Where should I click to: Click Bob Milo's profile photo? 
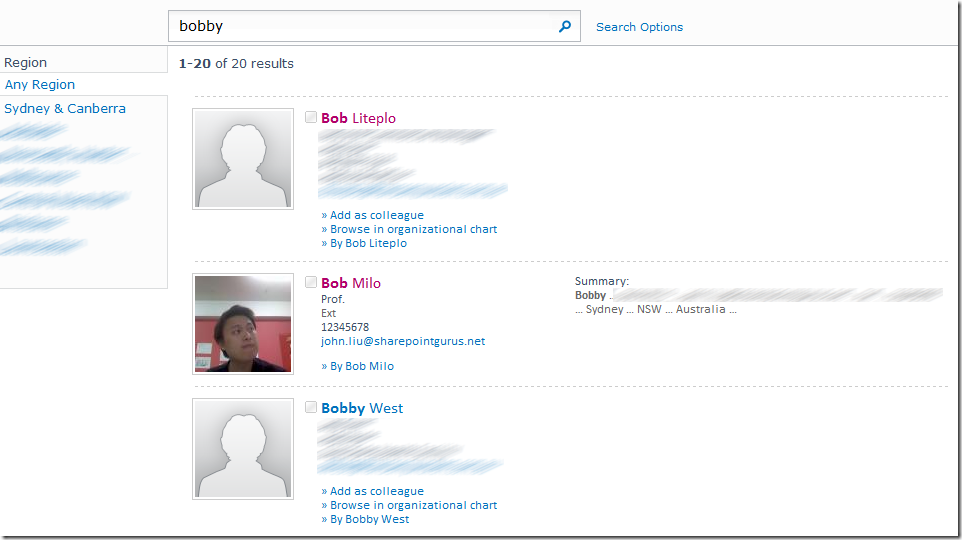click(x=243, y=324)
